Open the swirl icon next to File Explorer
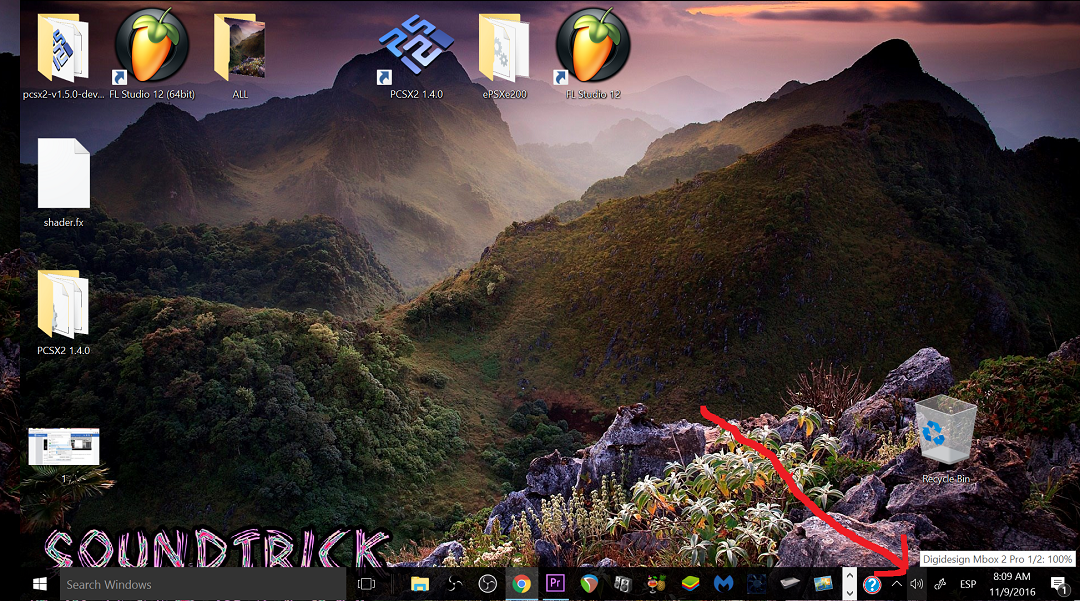The height and width of the screenshot is (601, 1080). (455, 584)
